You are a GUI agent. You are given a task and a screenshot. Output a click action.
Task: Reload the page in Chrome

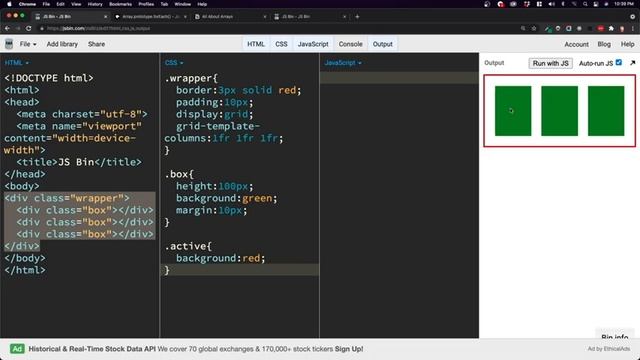pos(29,28)
